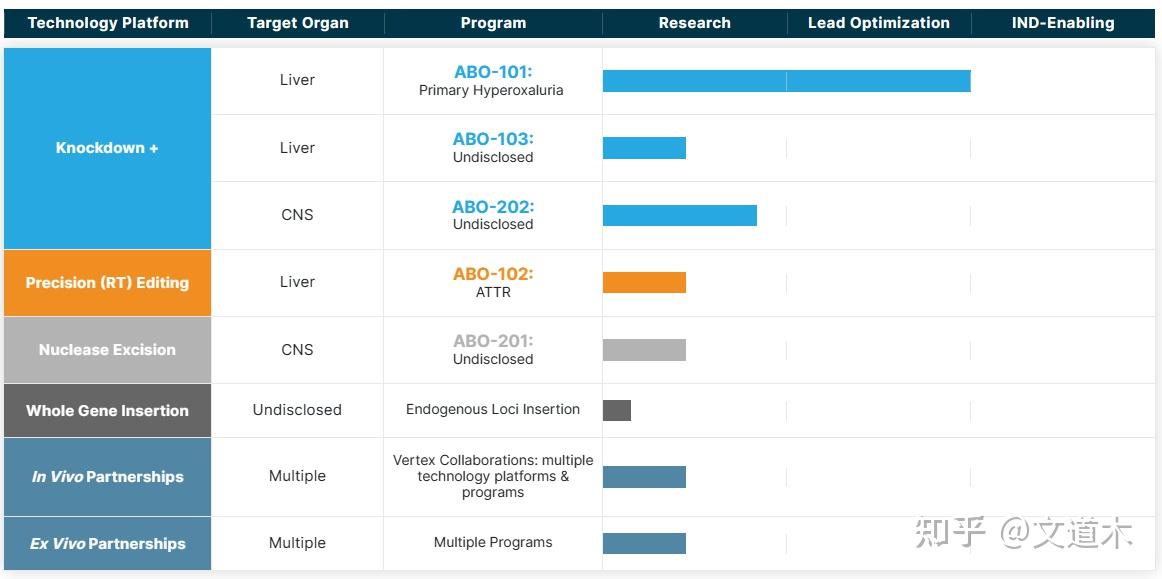This screenshot has height=579, width=1162.
Task: Click the Ex Vivo Partnerships cell
Action: pos(107,544)
